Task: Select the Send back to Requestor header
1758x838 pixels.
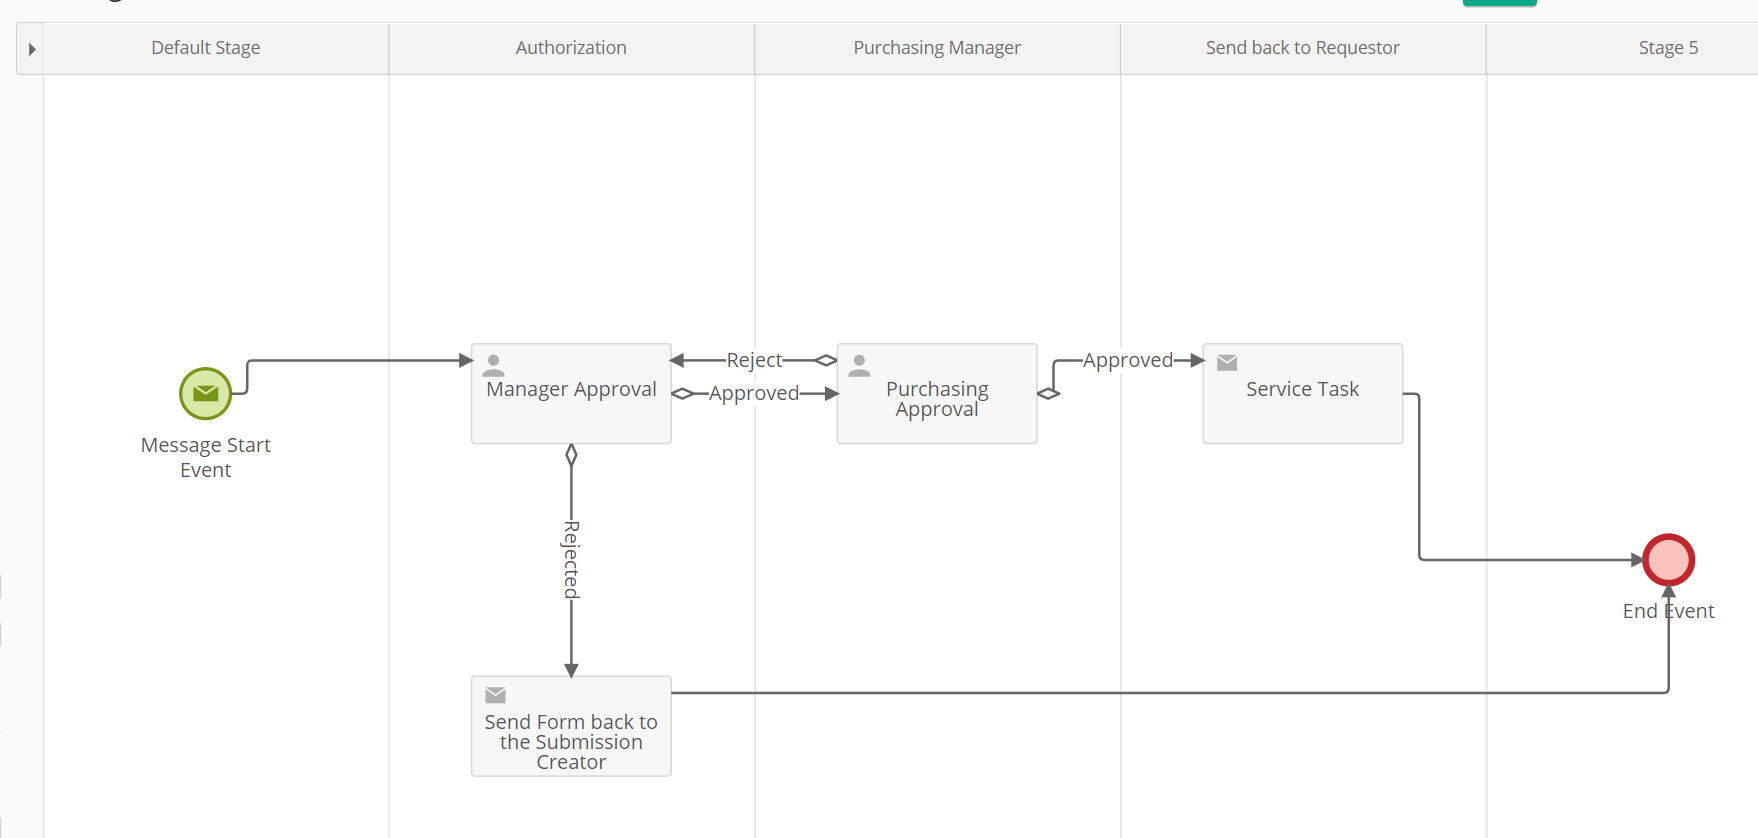Action: point(1302,48)
